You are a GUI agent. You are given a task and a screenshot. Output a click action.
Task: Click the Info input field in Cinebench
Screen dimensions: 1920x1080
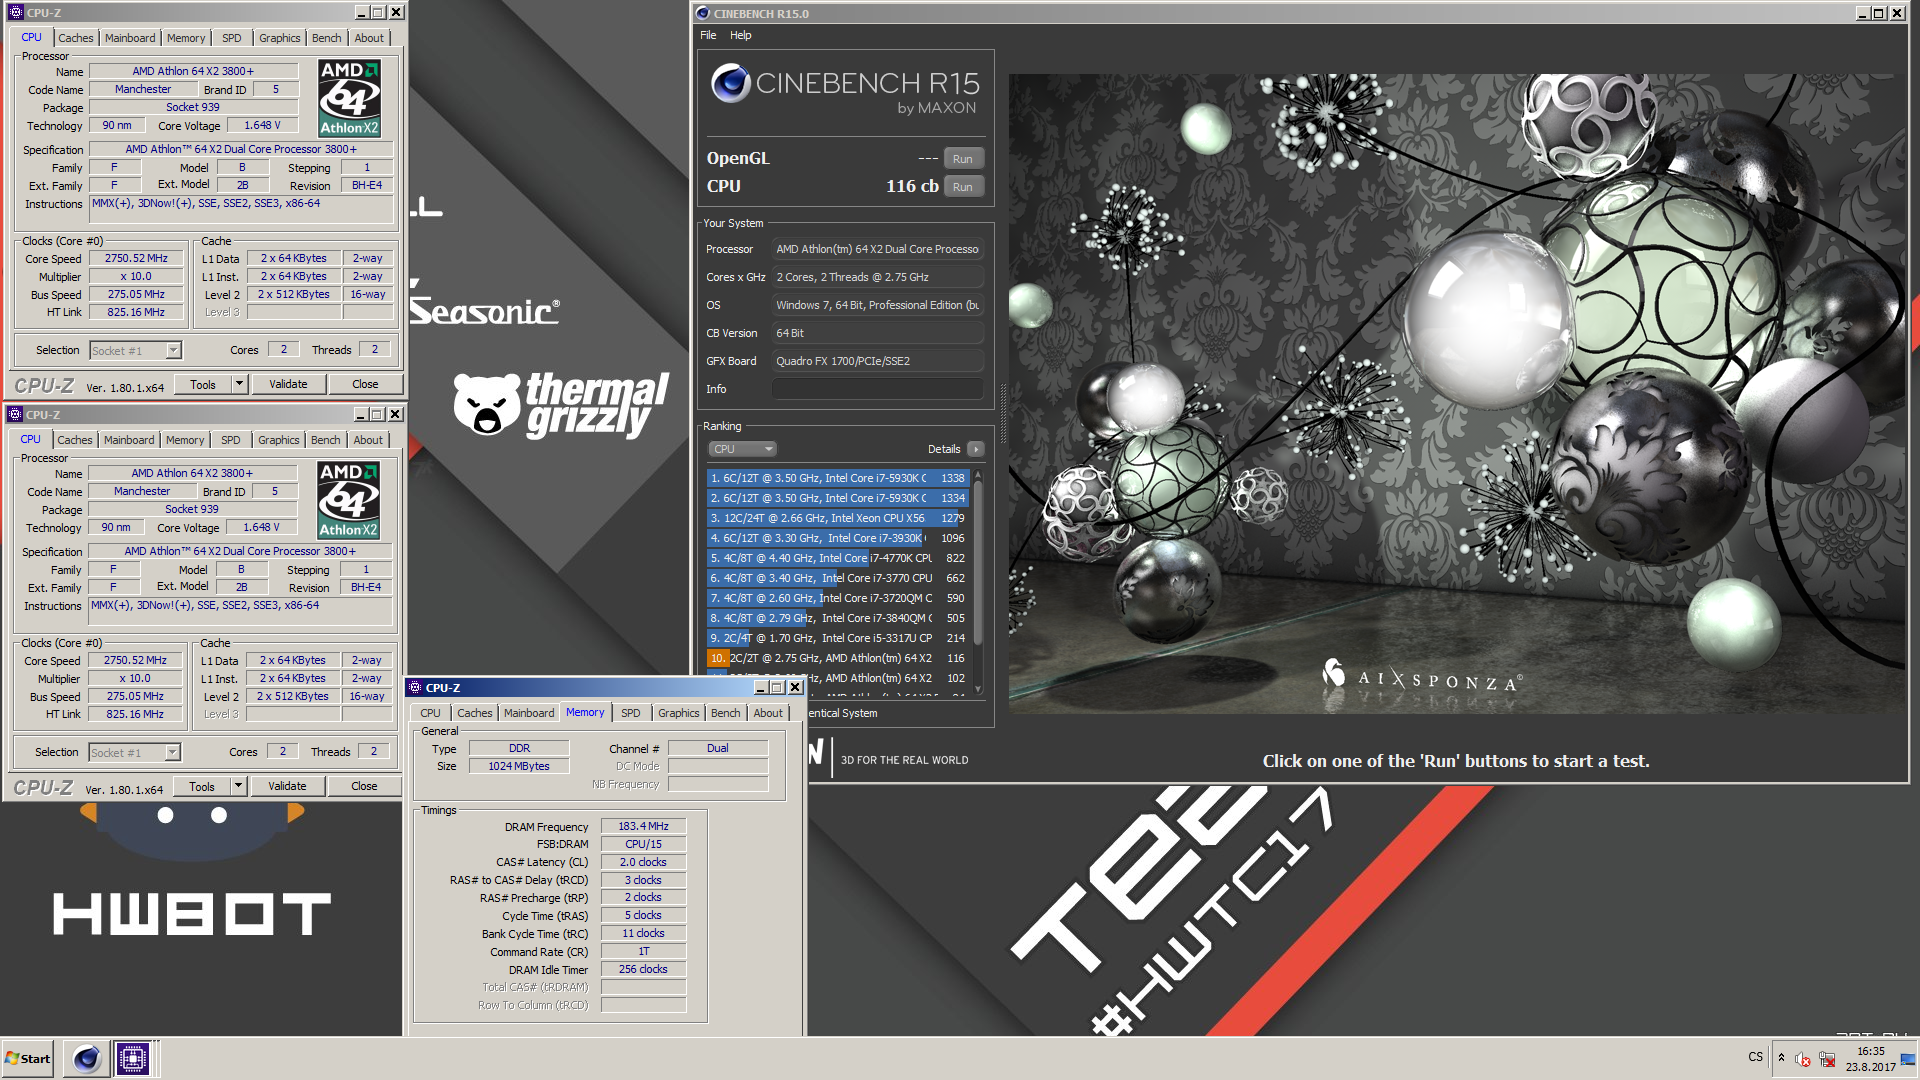coord(877,389)
